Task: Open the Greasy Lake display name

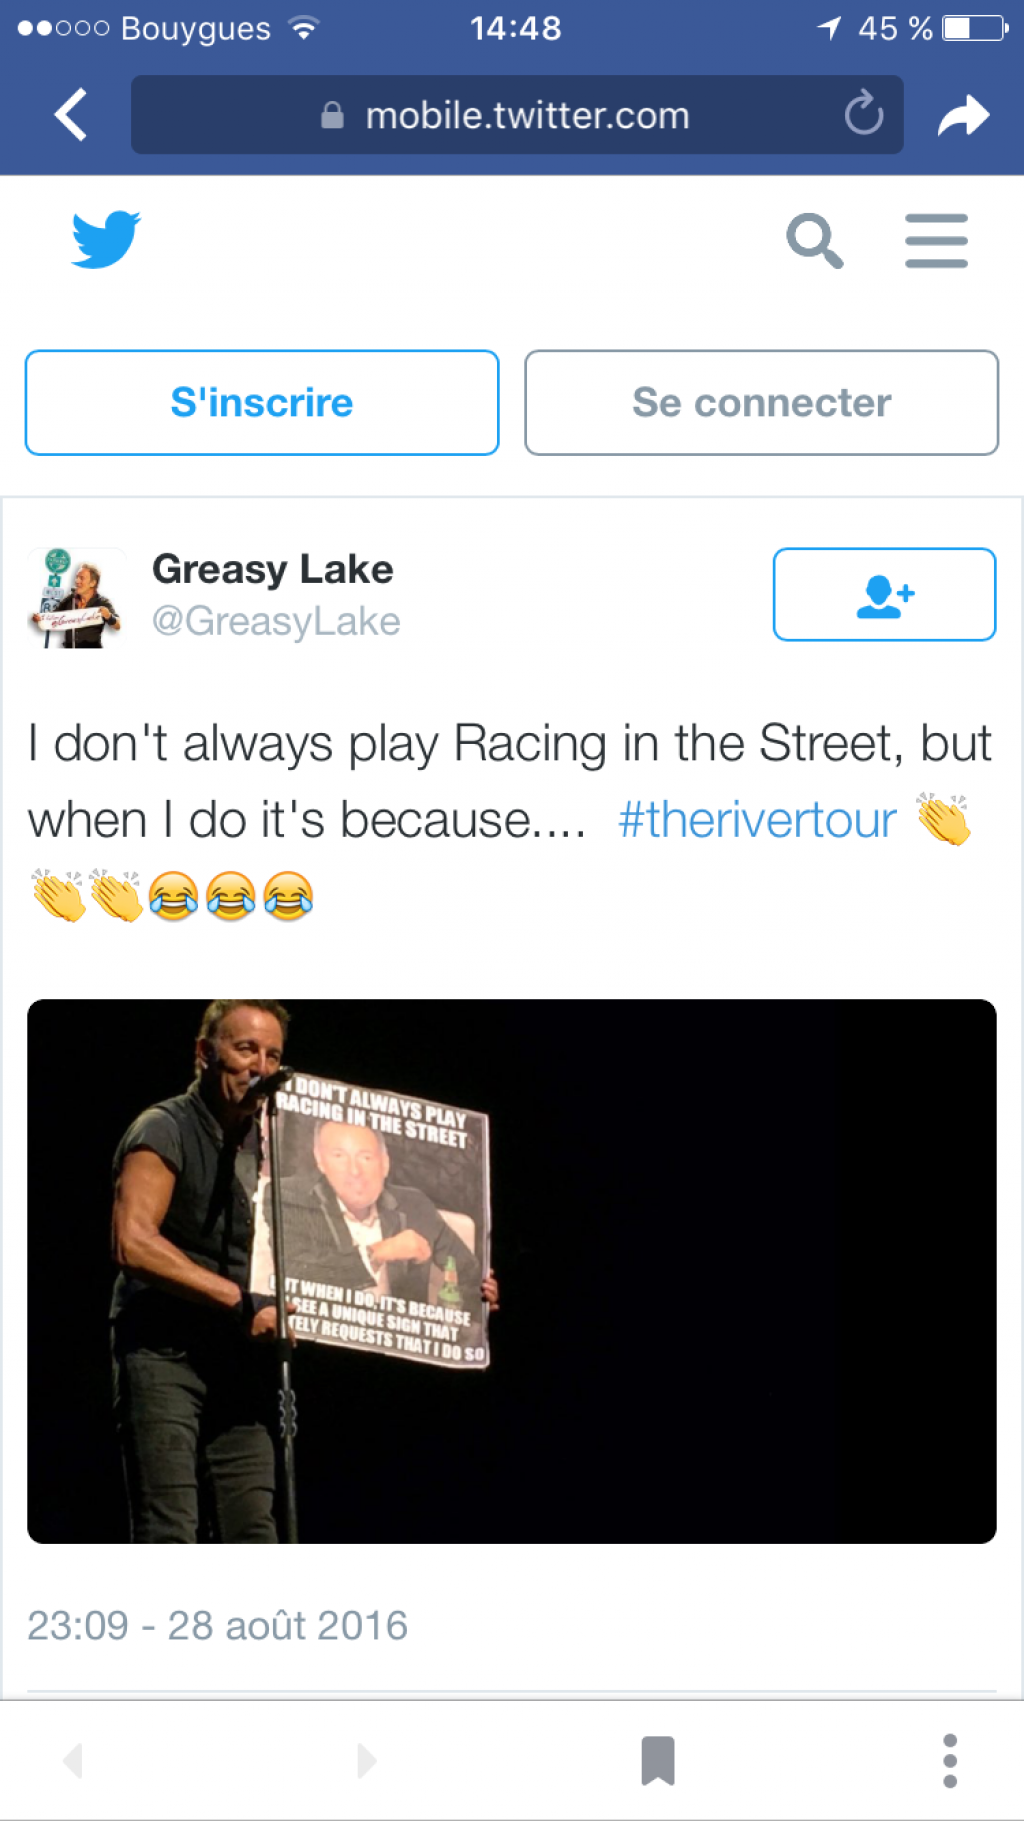Action: [272, 569]
